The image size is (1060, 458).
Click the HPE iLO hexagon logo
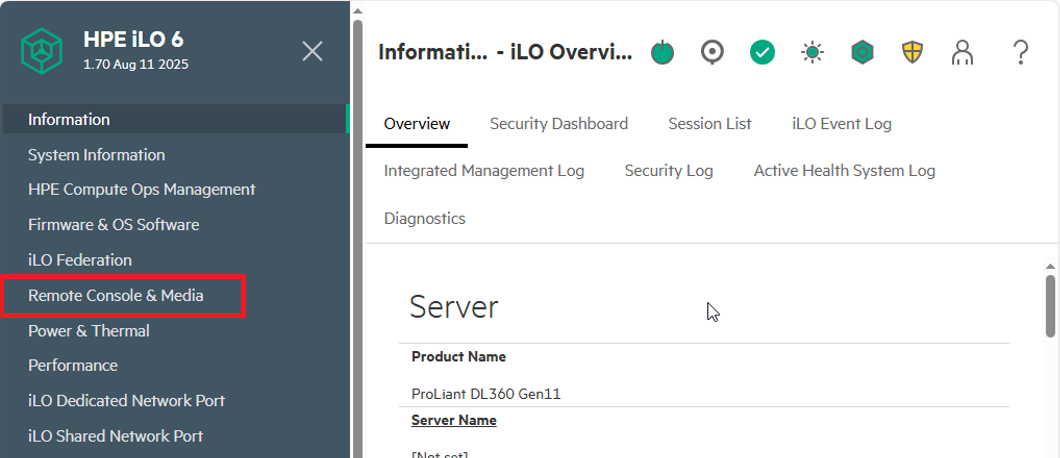[42, 50]
